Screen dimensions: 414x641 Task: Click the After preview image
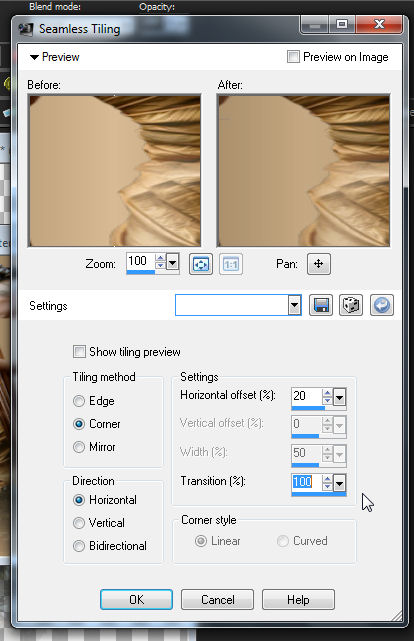[x=303, y=170]
